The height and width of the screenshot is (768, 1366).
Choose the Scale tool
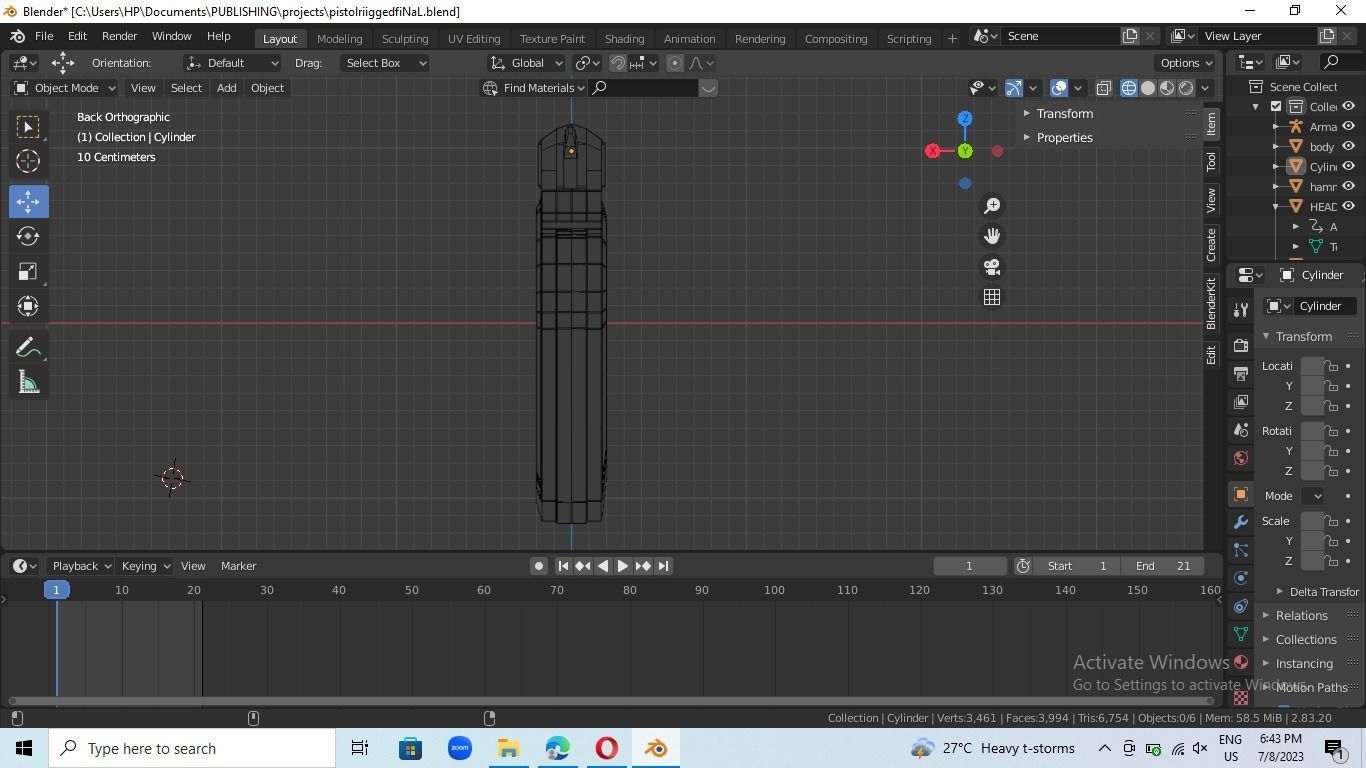coord(27,271)
